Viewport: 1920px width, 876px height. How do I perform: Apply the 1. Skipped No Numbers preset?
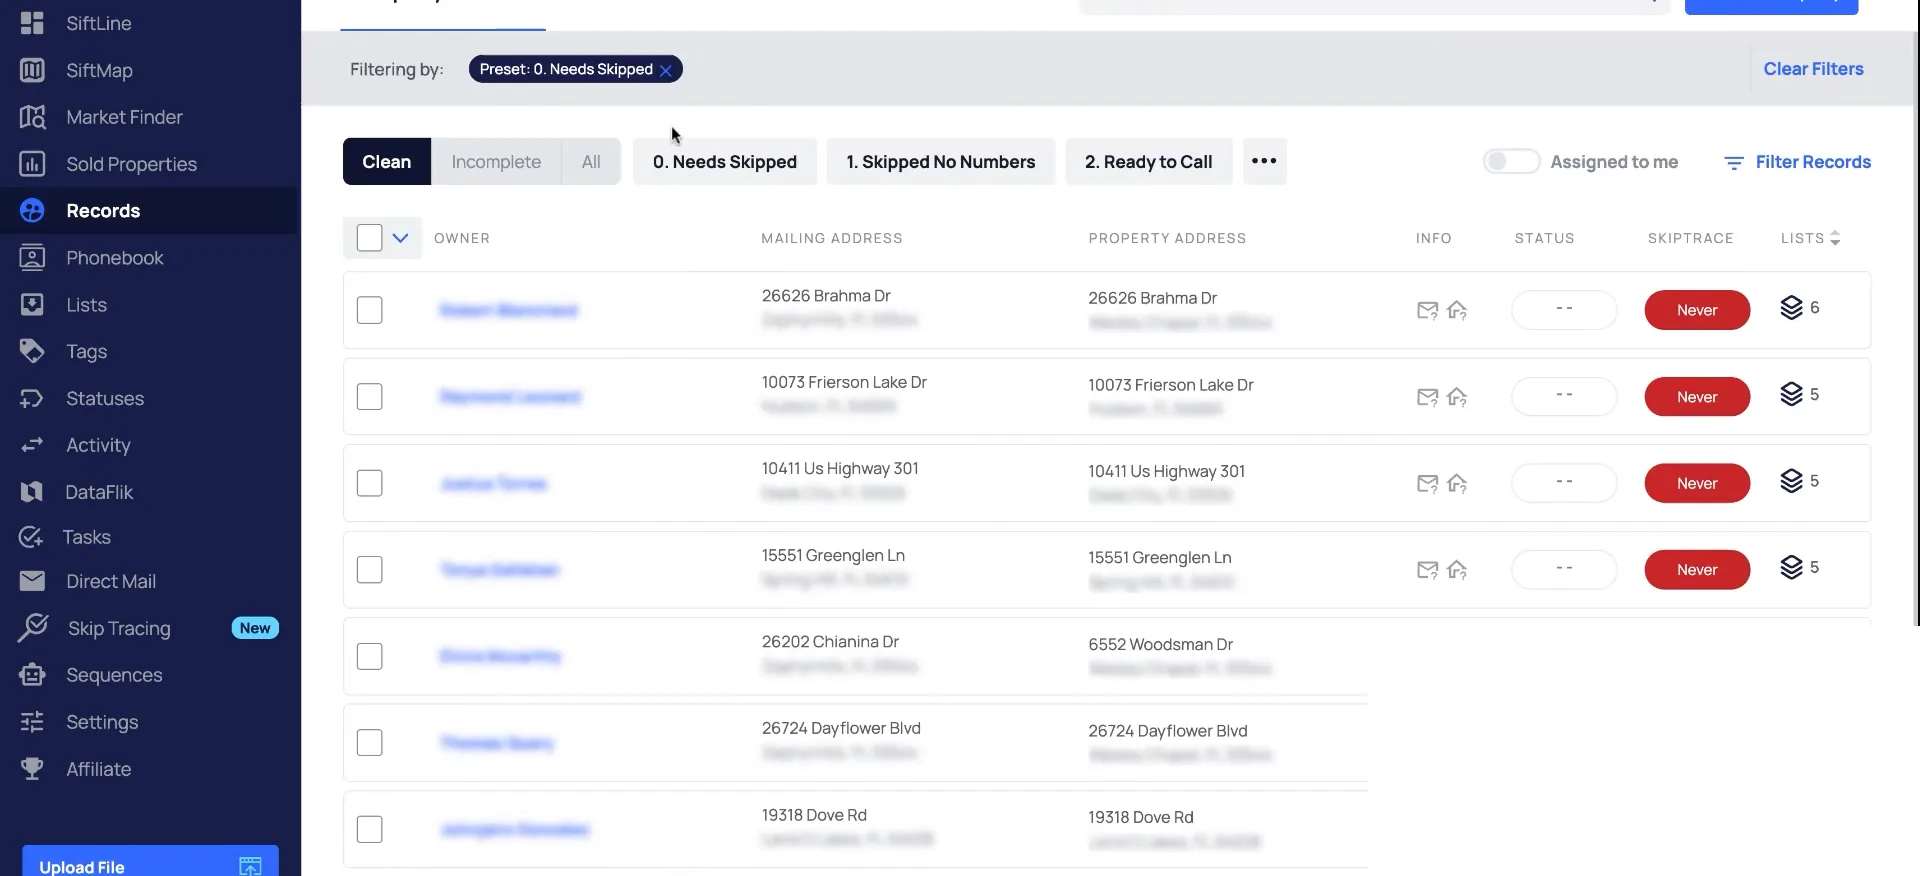940,162
